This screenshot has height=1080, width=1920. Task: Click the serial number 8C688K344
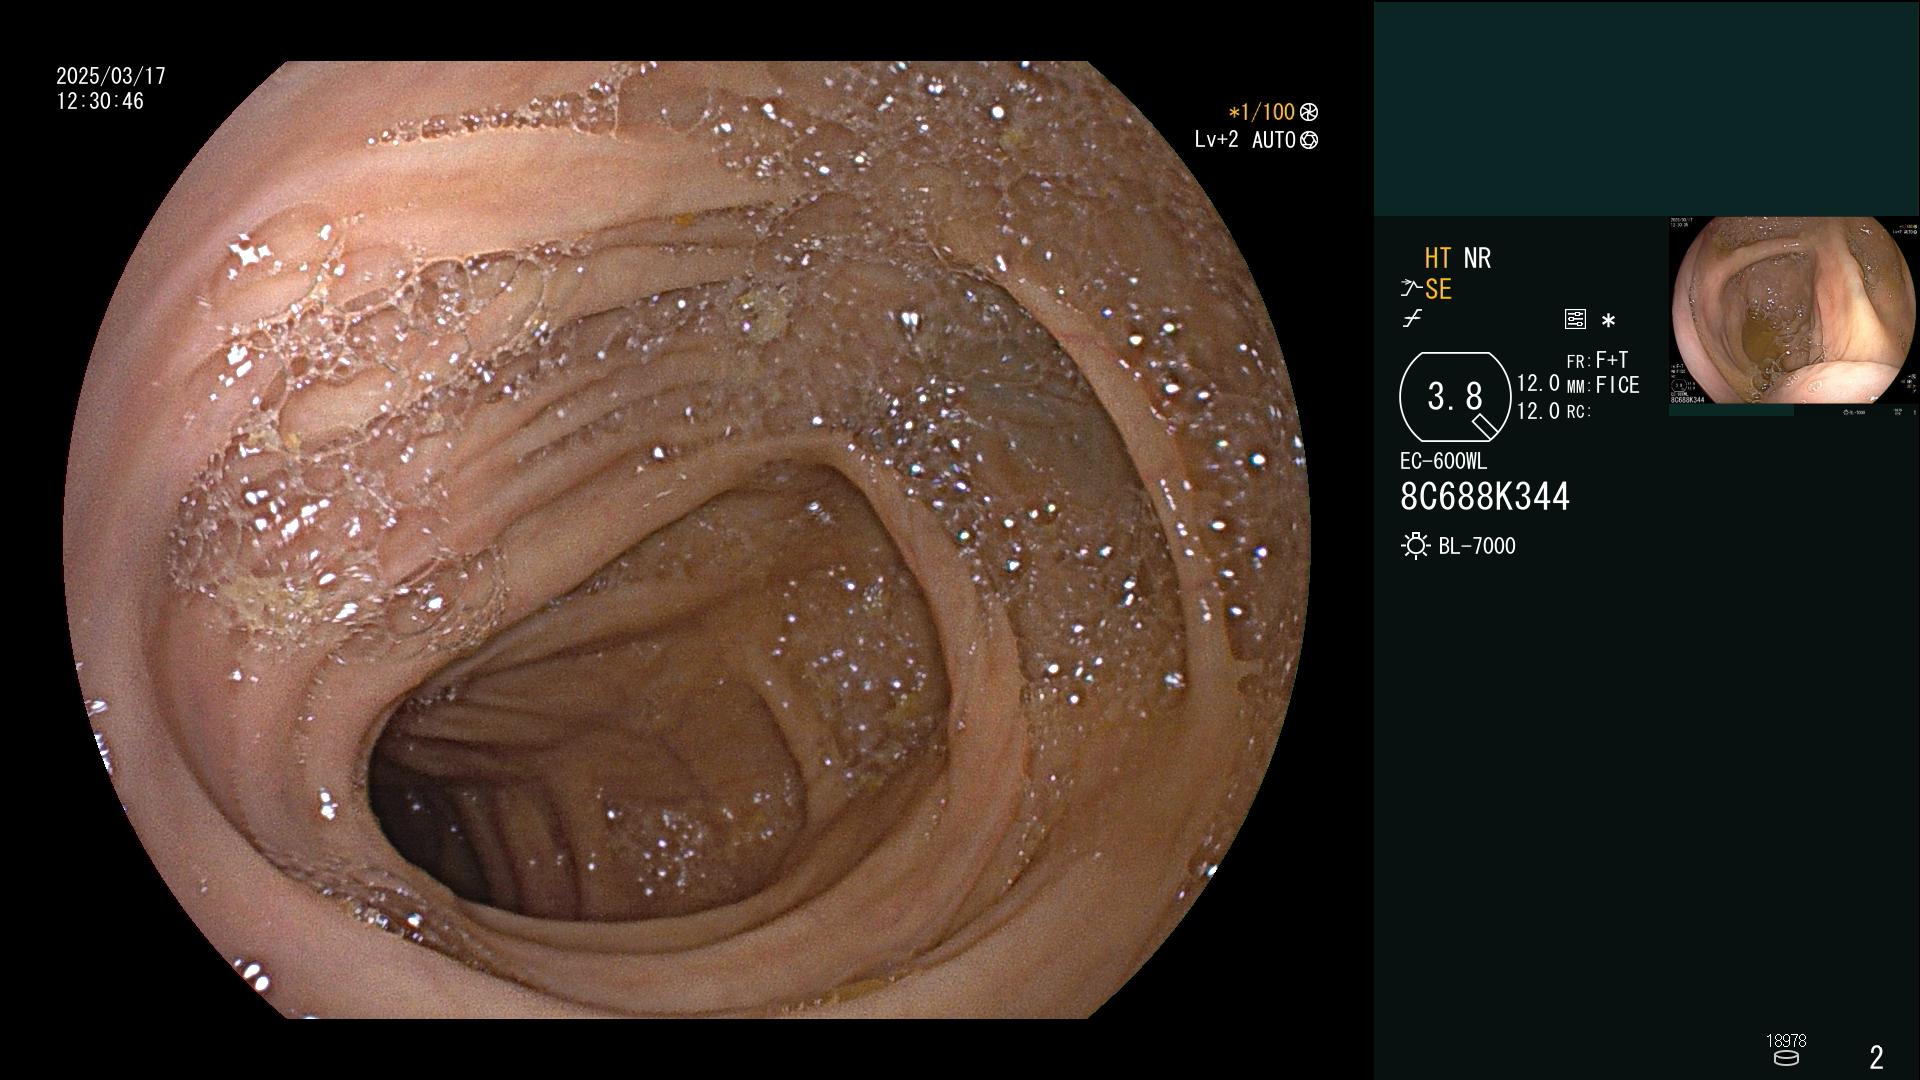tap(1485, 497)
